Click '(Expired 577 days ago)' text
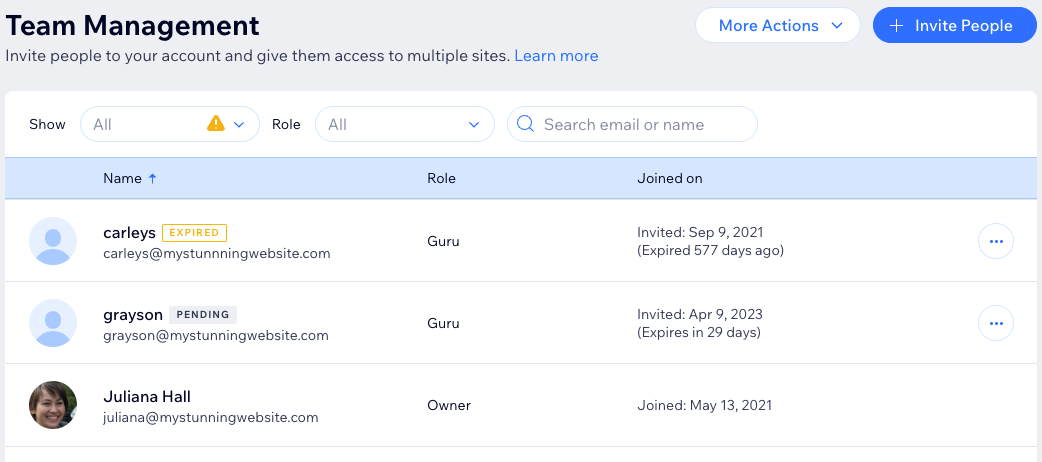The image size is (1042, 462). pos(710,251)
